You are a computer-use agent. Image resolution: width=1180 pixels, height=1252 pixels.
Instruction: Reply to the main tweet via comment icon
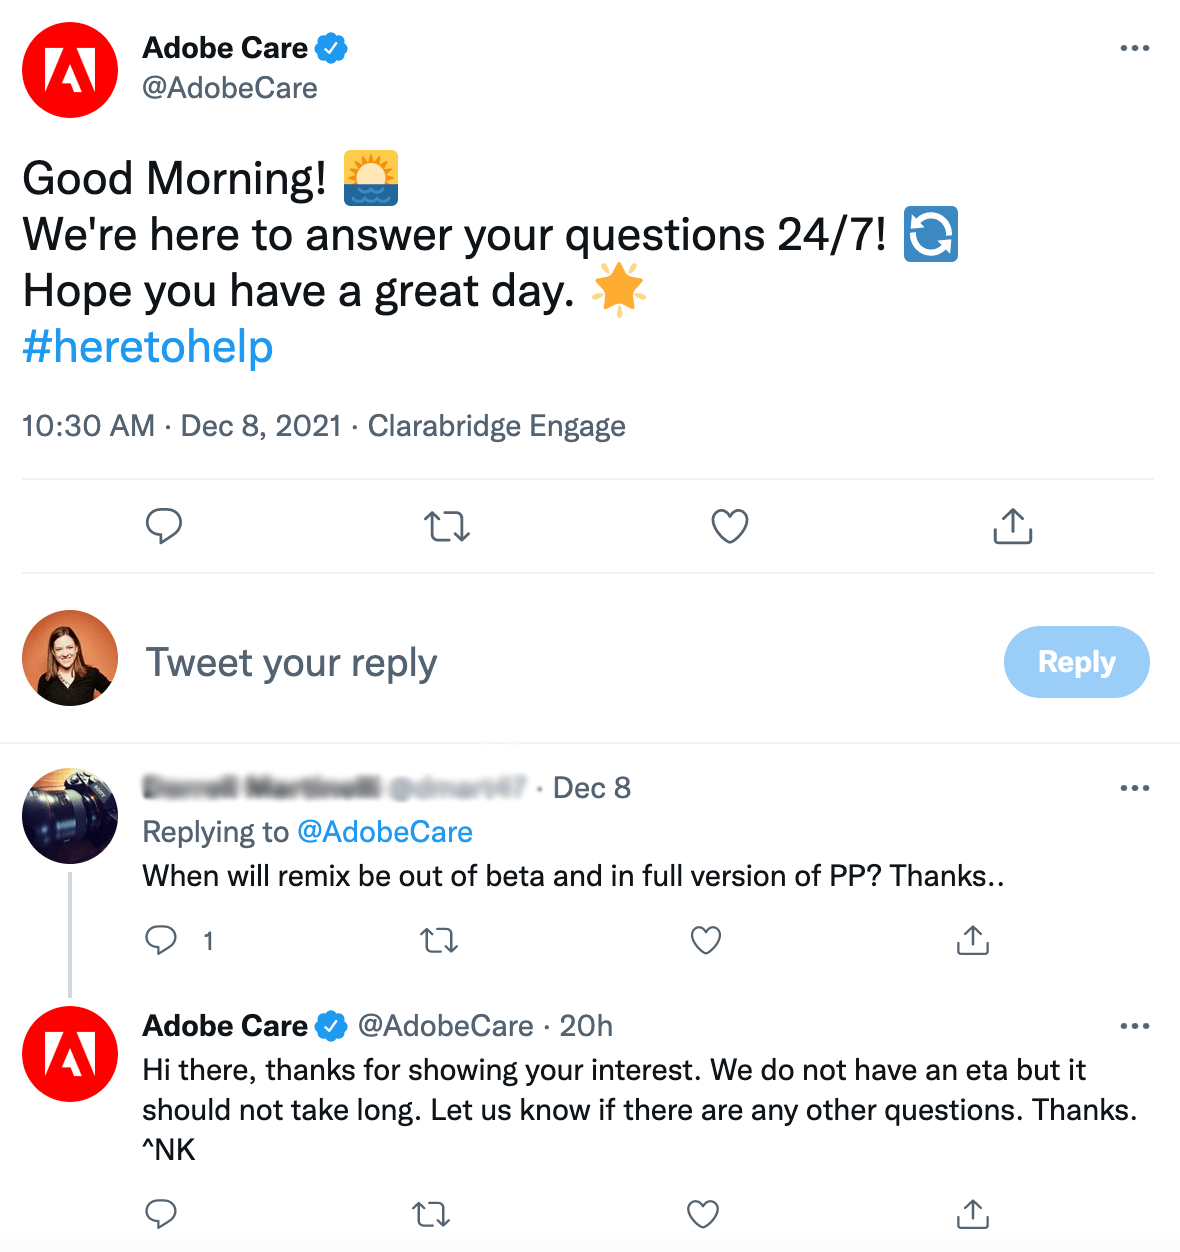coord(164,526)
